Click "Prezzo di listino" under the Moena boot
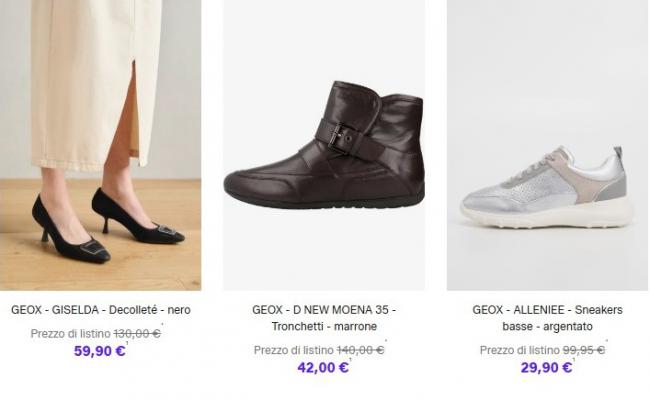650x400 pixels. (294, 350)
